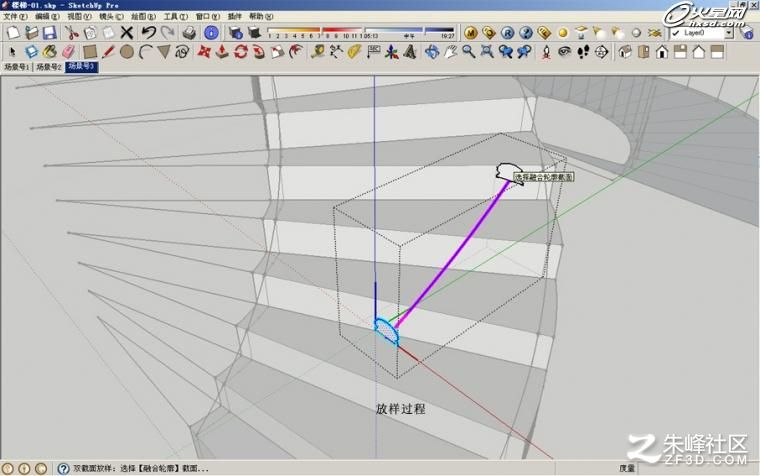Select the pink Eraser tool
This screenshot has height=476, width=760.
(x=68, y=51)
